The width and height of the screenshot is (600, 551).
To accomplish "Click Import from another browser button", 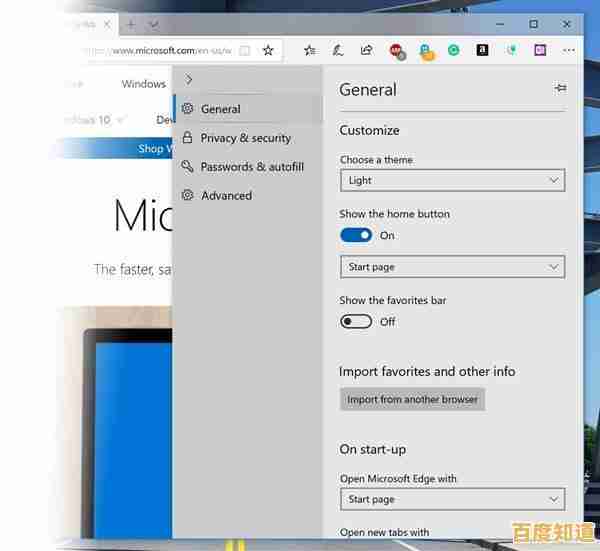I will [412, 399].
